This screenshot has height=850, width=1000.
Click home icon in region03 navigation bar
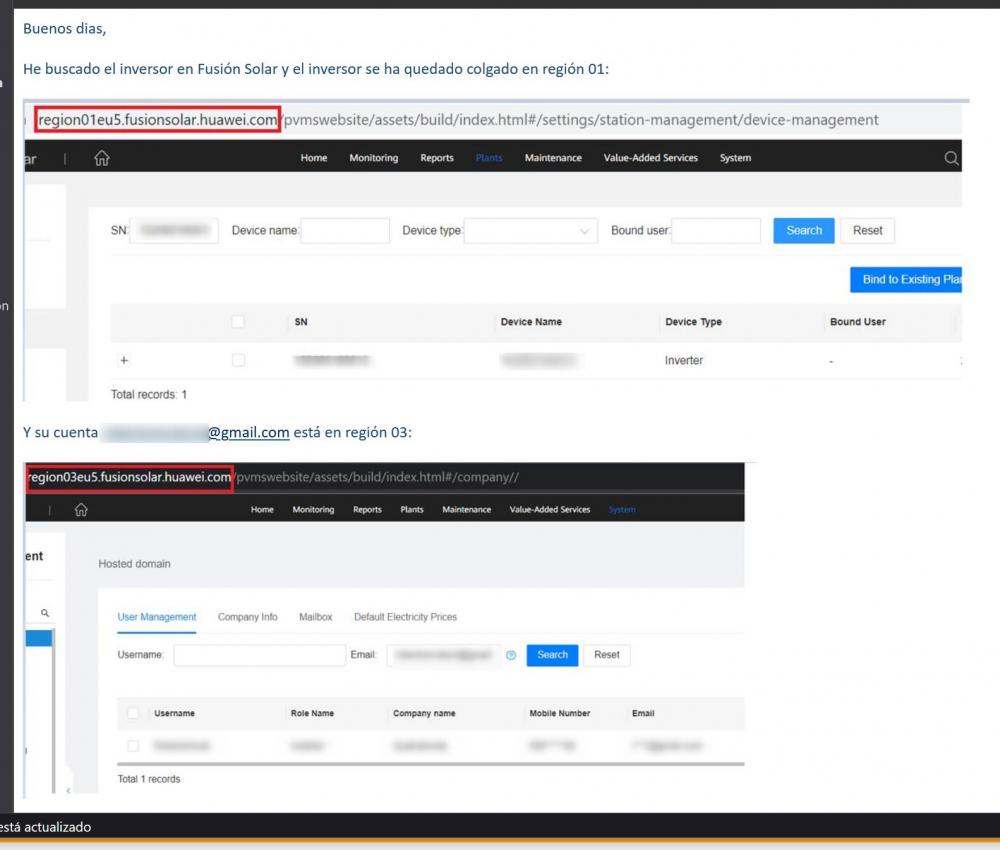[81, 509]
